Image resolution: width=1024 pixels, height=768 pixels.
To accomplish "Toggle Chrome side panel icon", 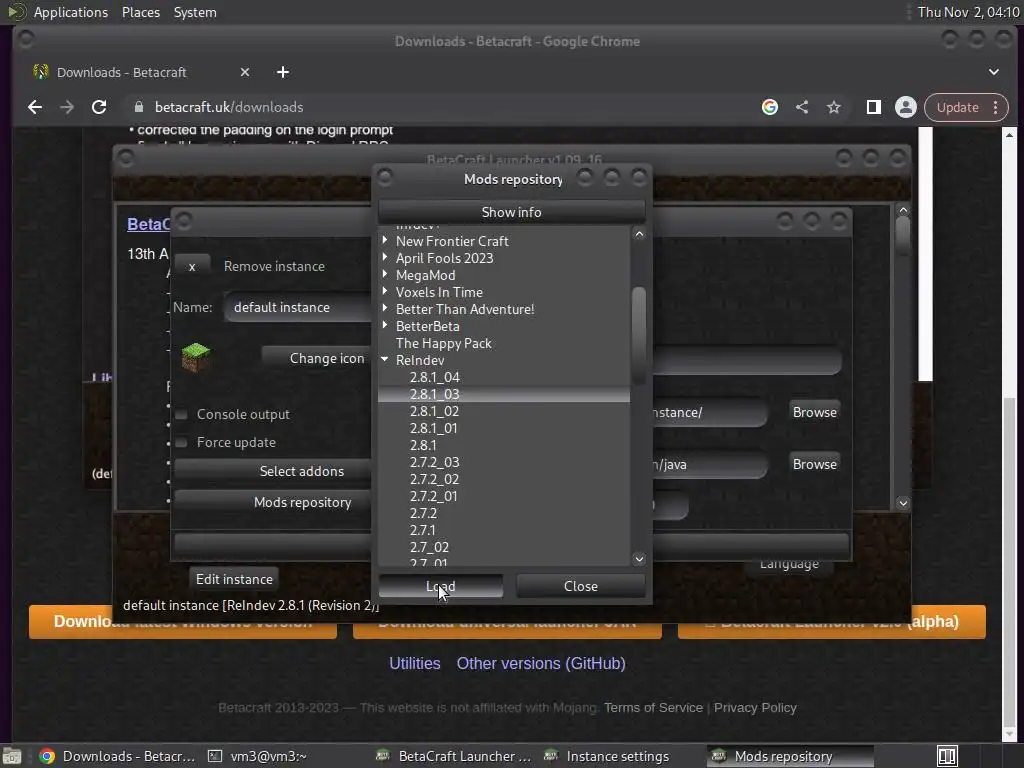I will tap(874, 107).
